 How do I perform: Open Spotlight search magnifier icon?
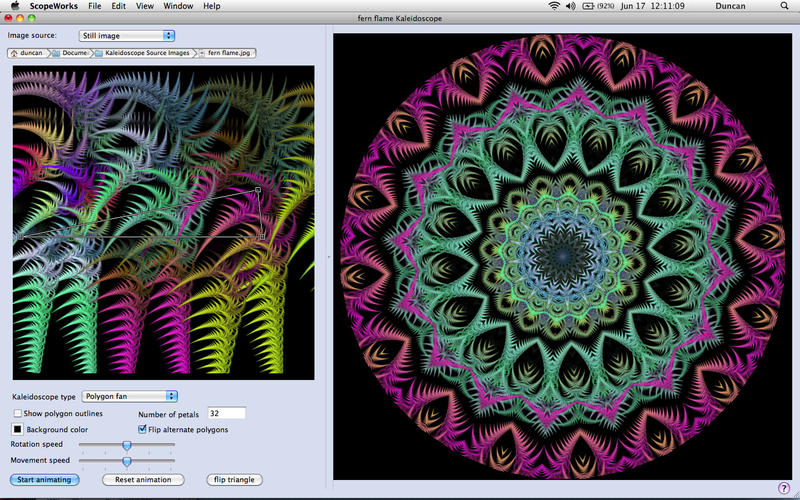(787, 6)
